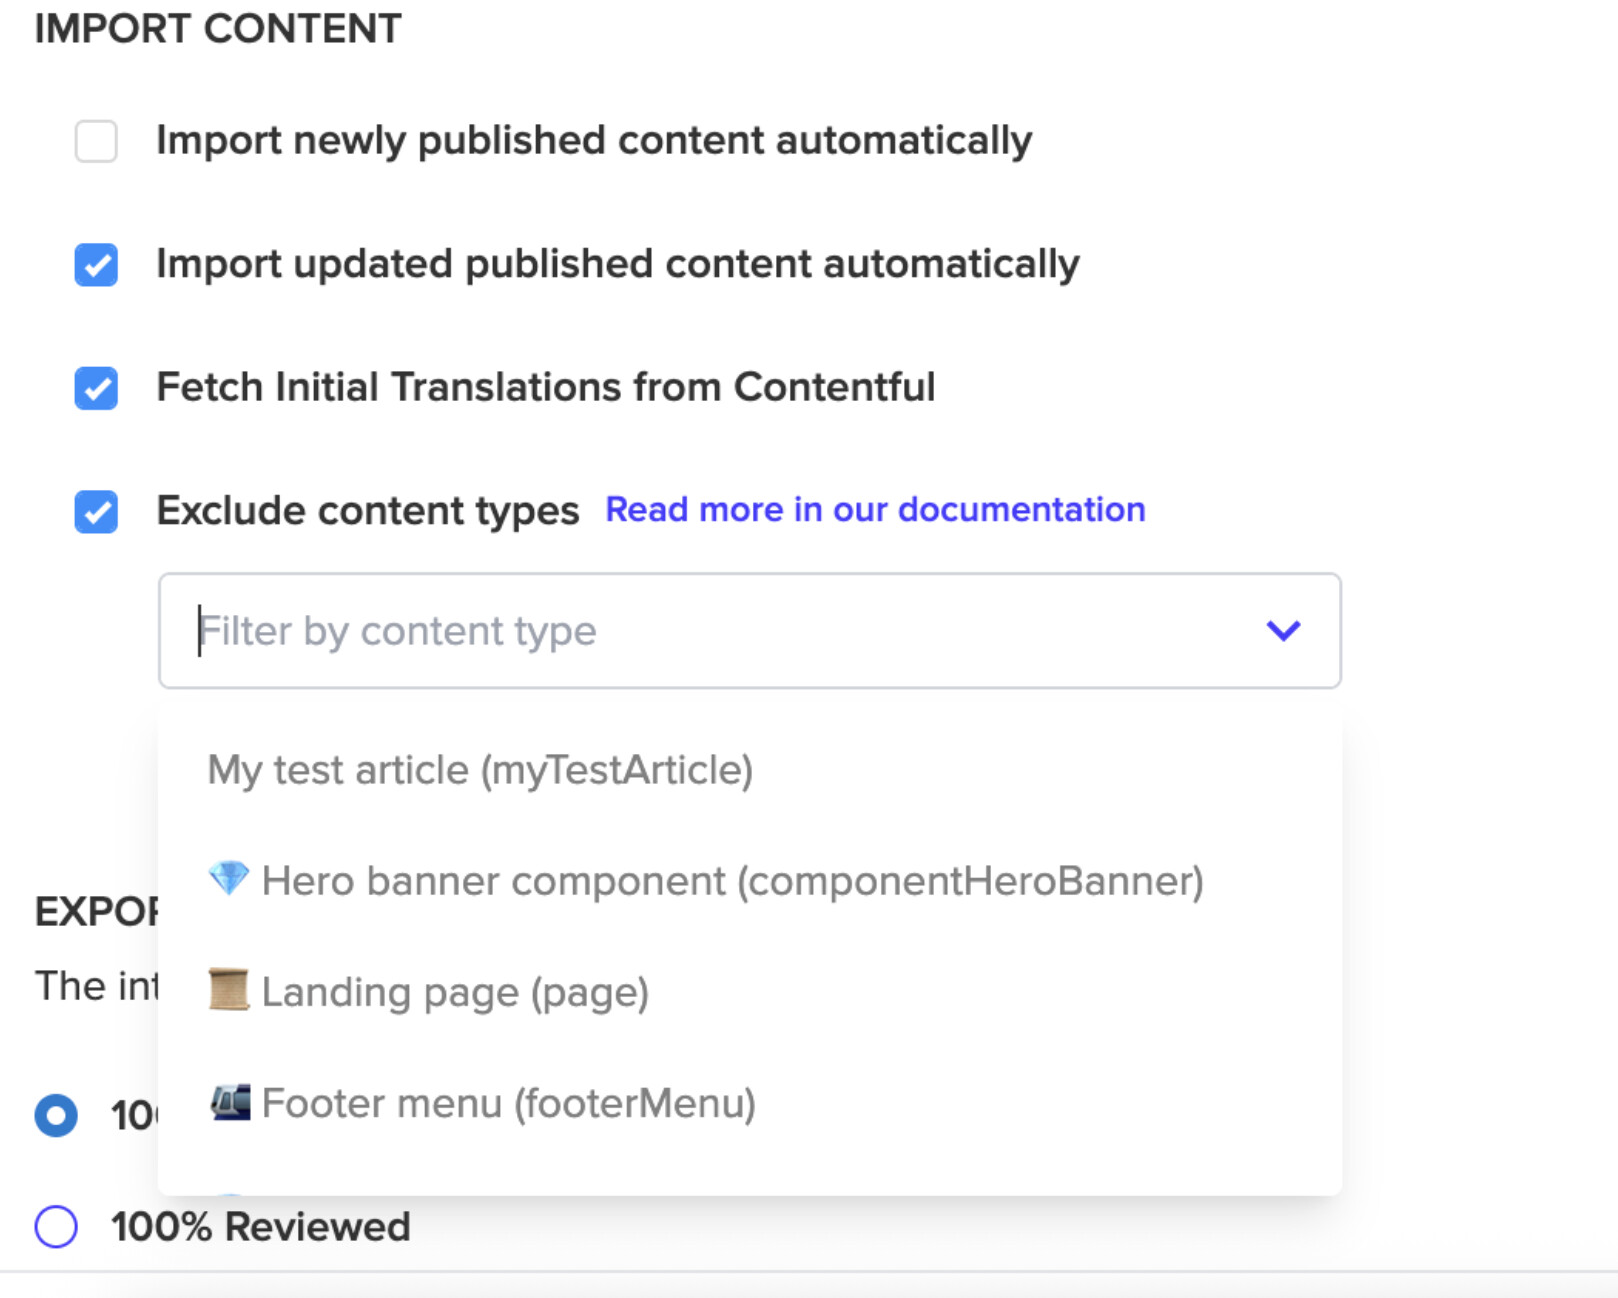Click the Exclude content types label text

pos(367,511)
